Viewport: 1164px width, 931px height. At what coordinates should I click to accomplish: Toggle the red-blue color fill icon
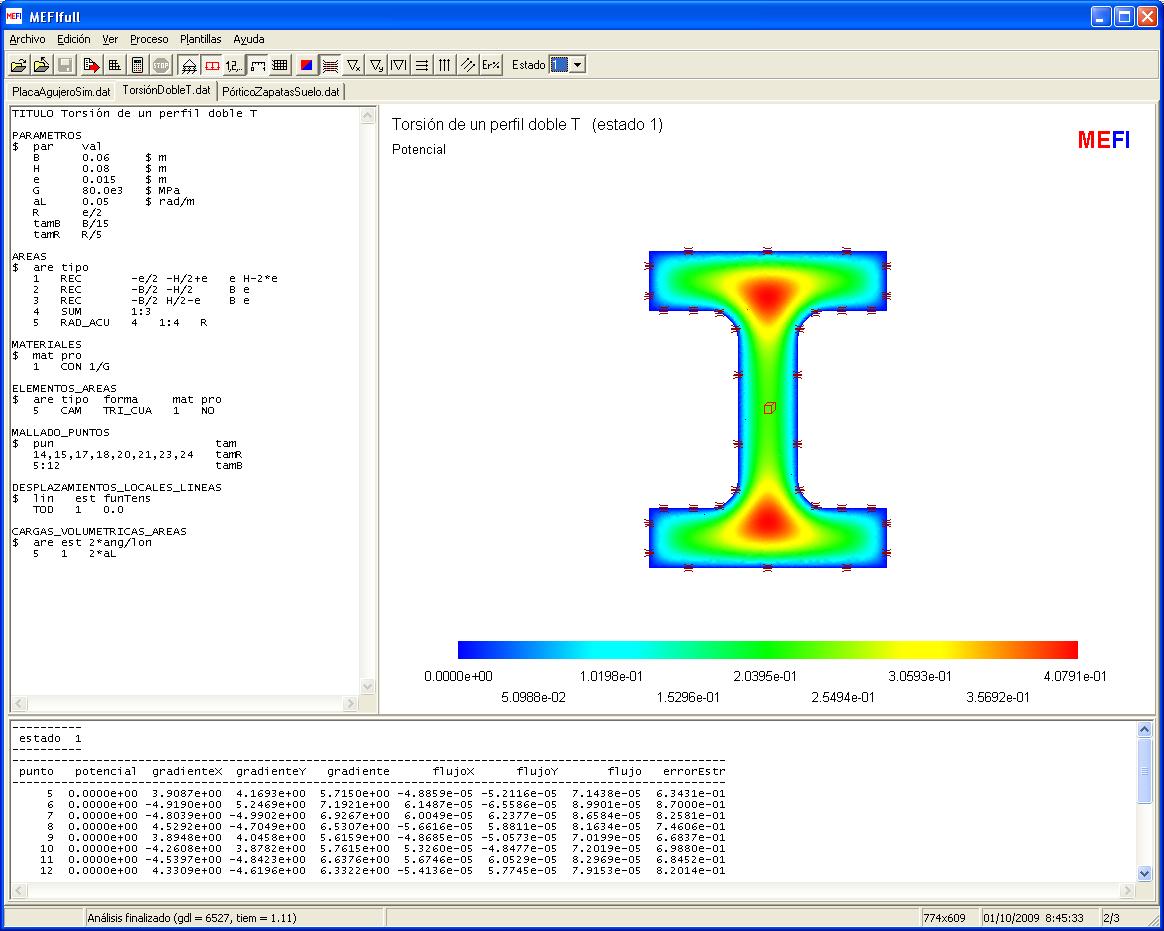[x=306, y=65]
